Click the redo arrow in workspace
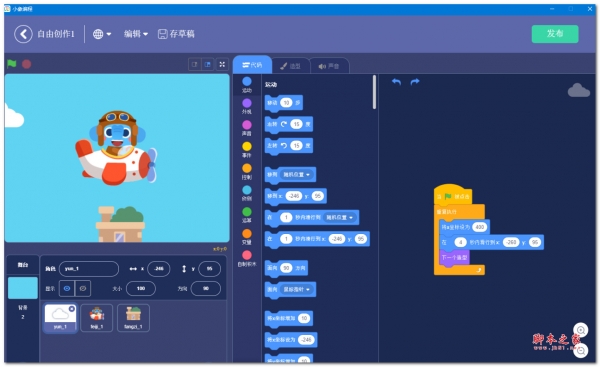600x367 pixels. coord(415,82)
